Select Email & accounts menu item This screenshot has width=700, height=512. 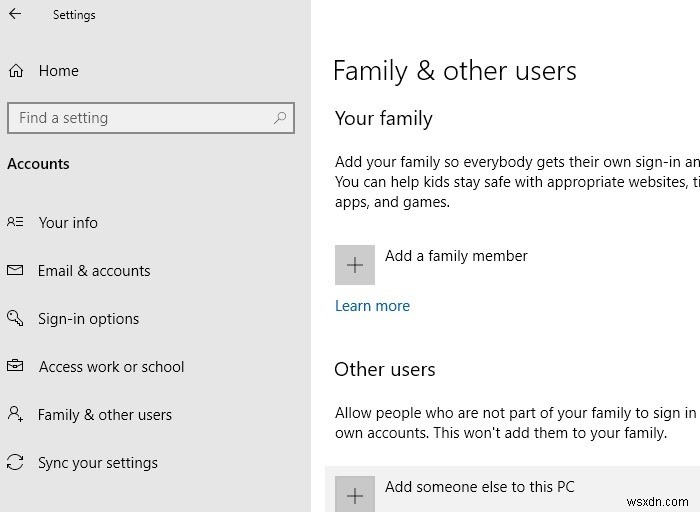coord(94,271)
